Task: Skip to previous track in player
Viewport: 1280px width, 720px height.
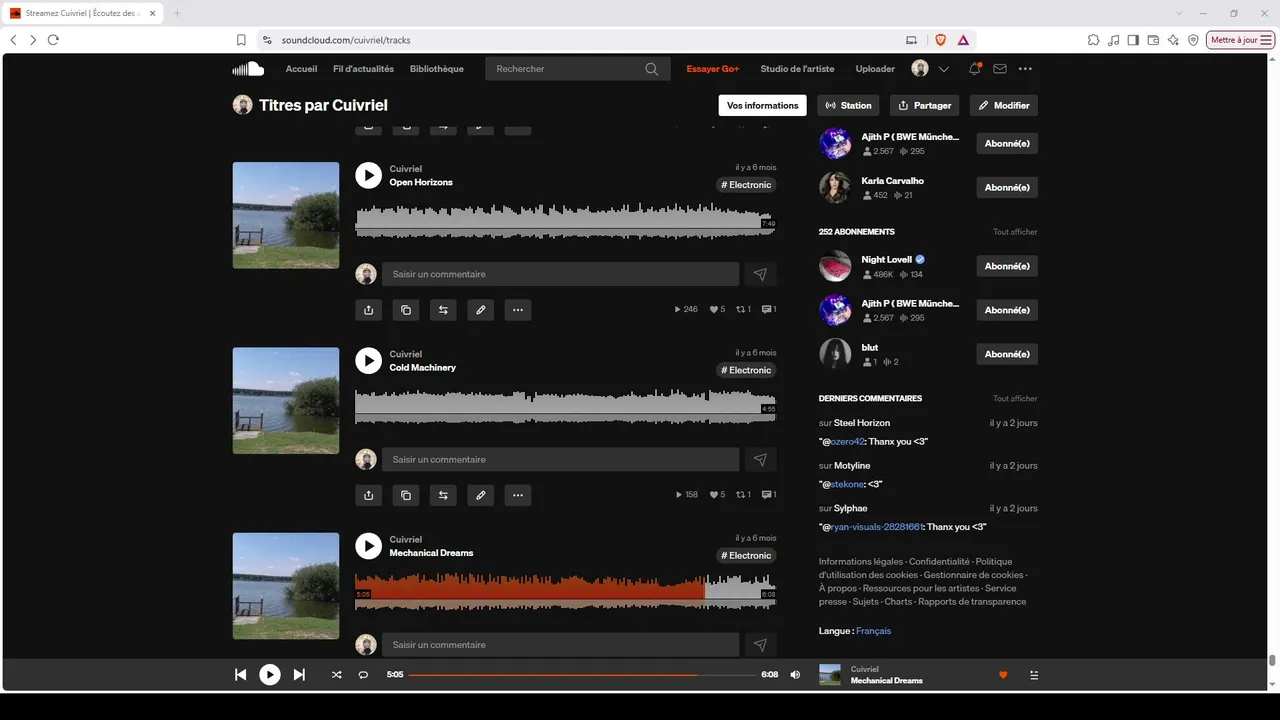Action: (241, 675)
